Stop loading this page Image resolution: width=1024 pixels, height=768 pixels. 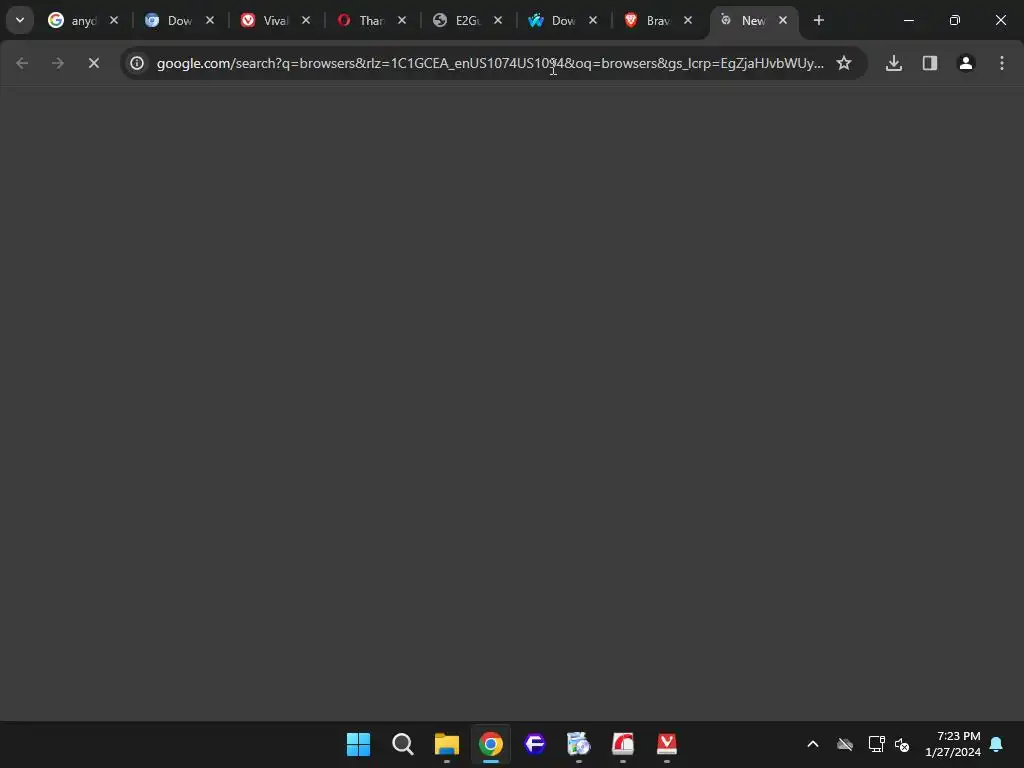tap(93, 63)
